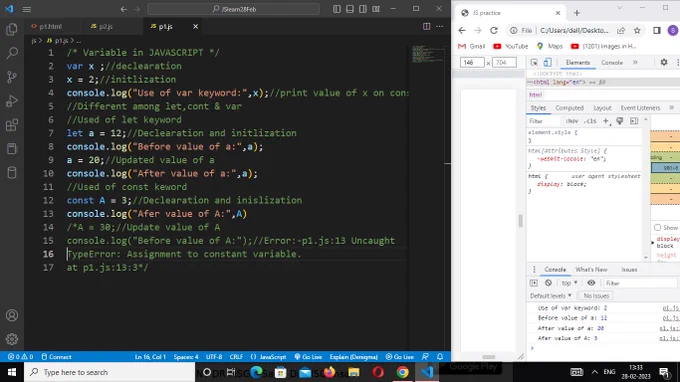Open the Source Control view

[12, 77]
